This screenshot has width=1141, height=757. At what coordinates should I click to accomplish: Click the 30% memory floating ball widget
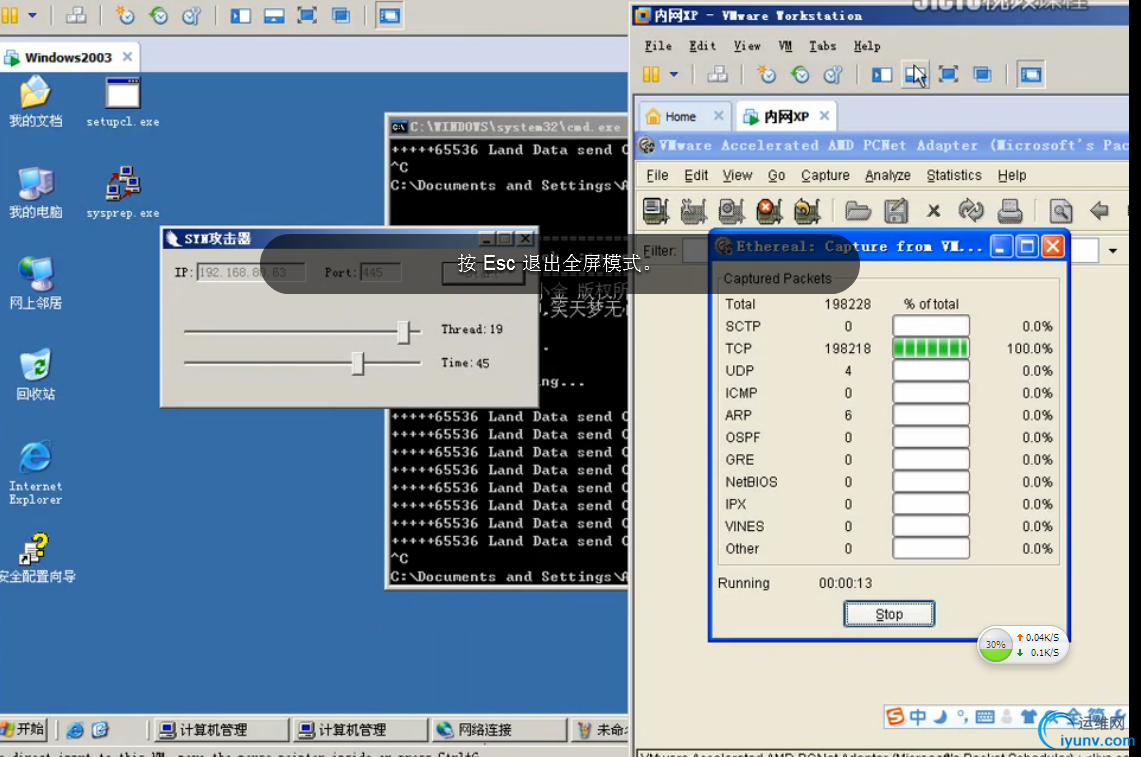995,644
